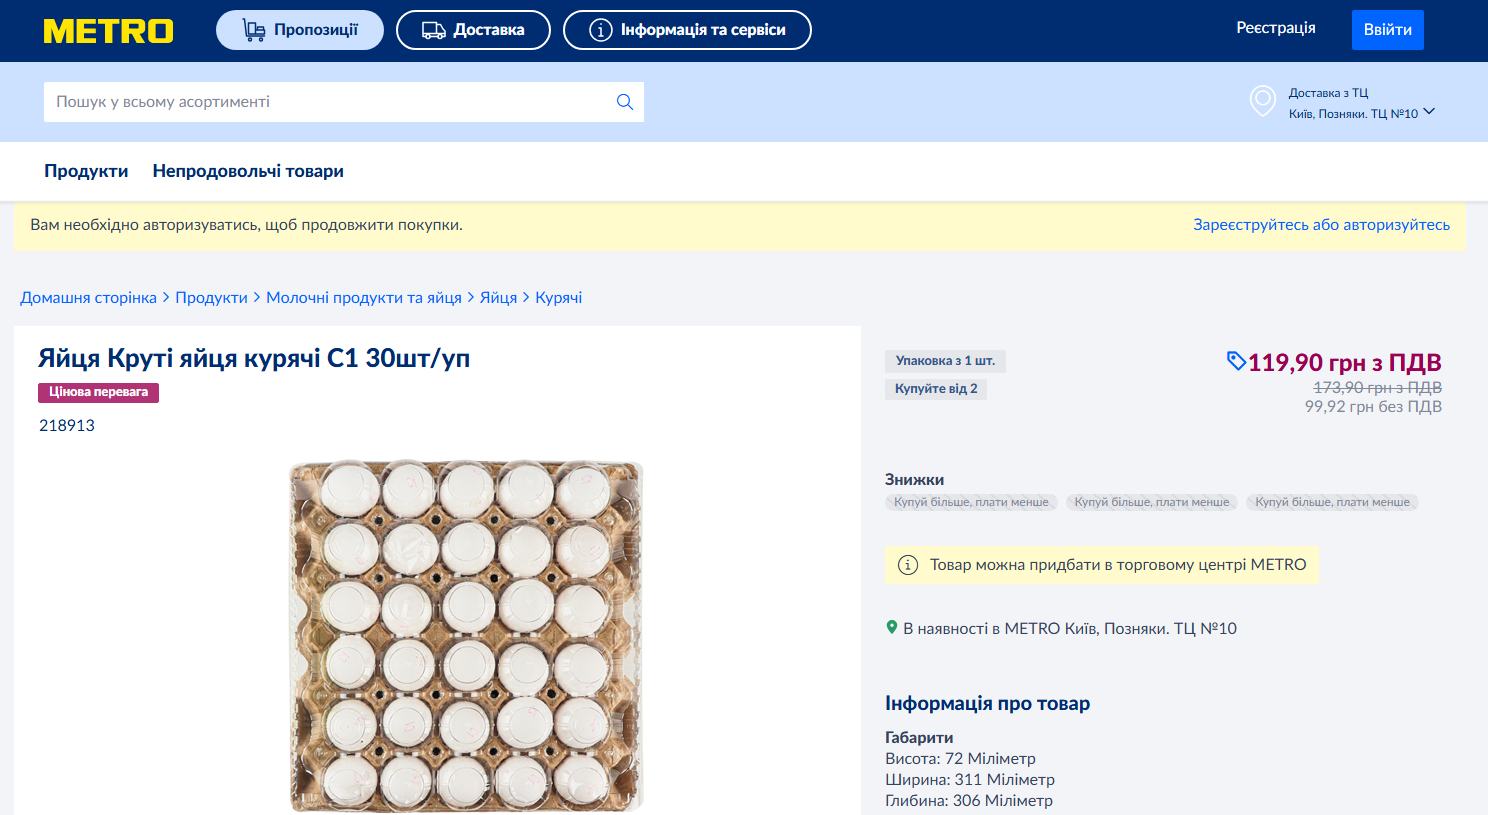Go to Домашня сторінка breadcrumb

pos(88,298)
